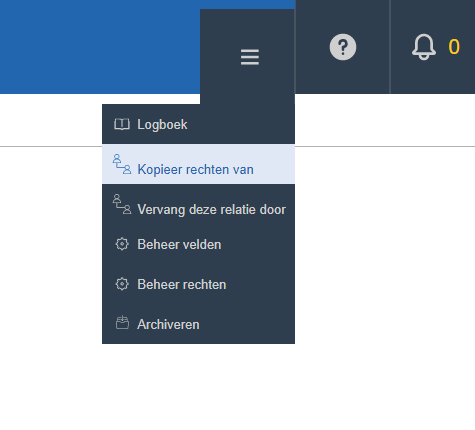Choose Vervang deze relatie door
The image size is (475, 430).
[198, 204]
